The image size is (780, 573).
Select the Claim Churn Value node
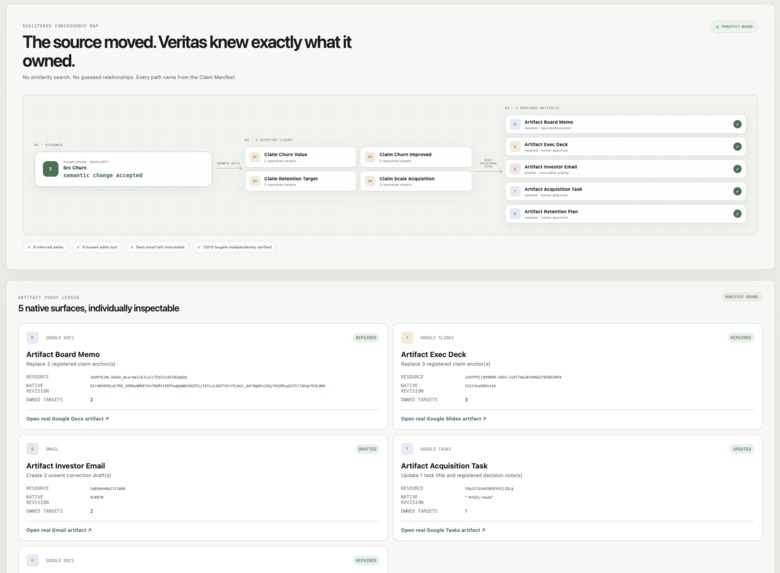(300, 157)
